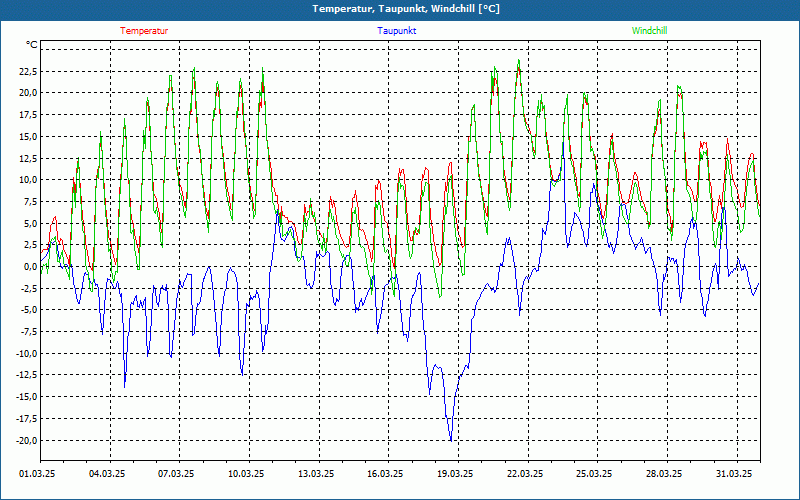Click the -10,0 y-axis value

pos(26,354)
